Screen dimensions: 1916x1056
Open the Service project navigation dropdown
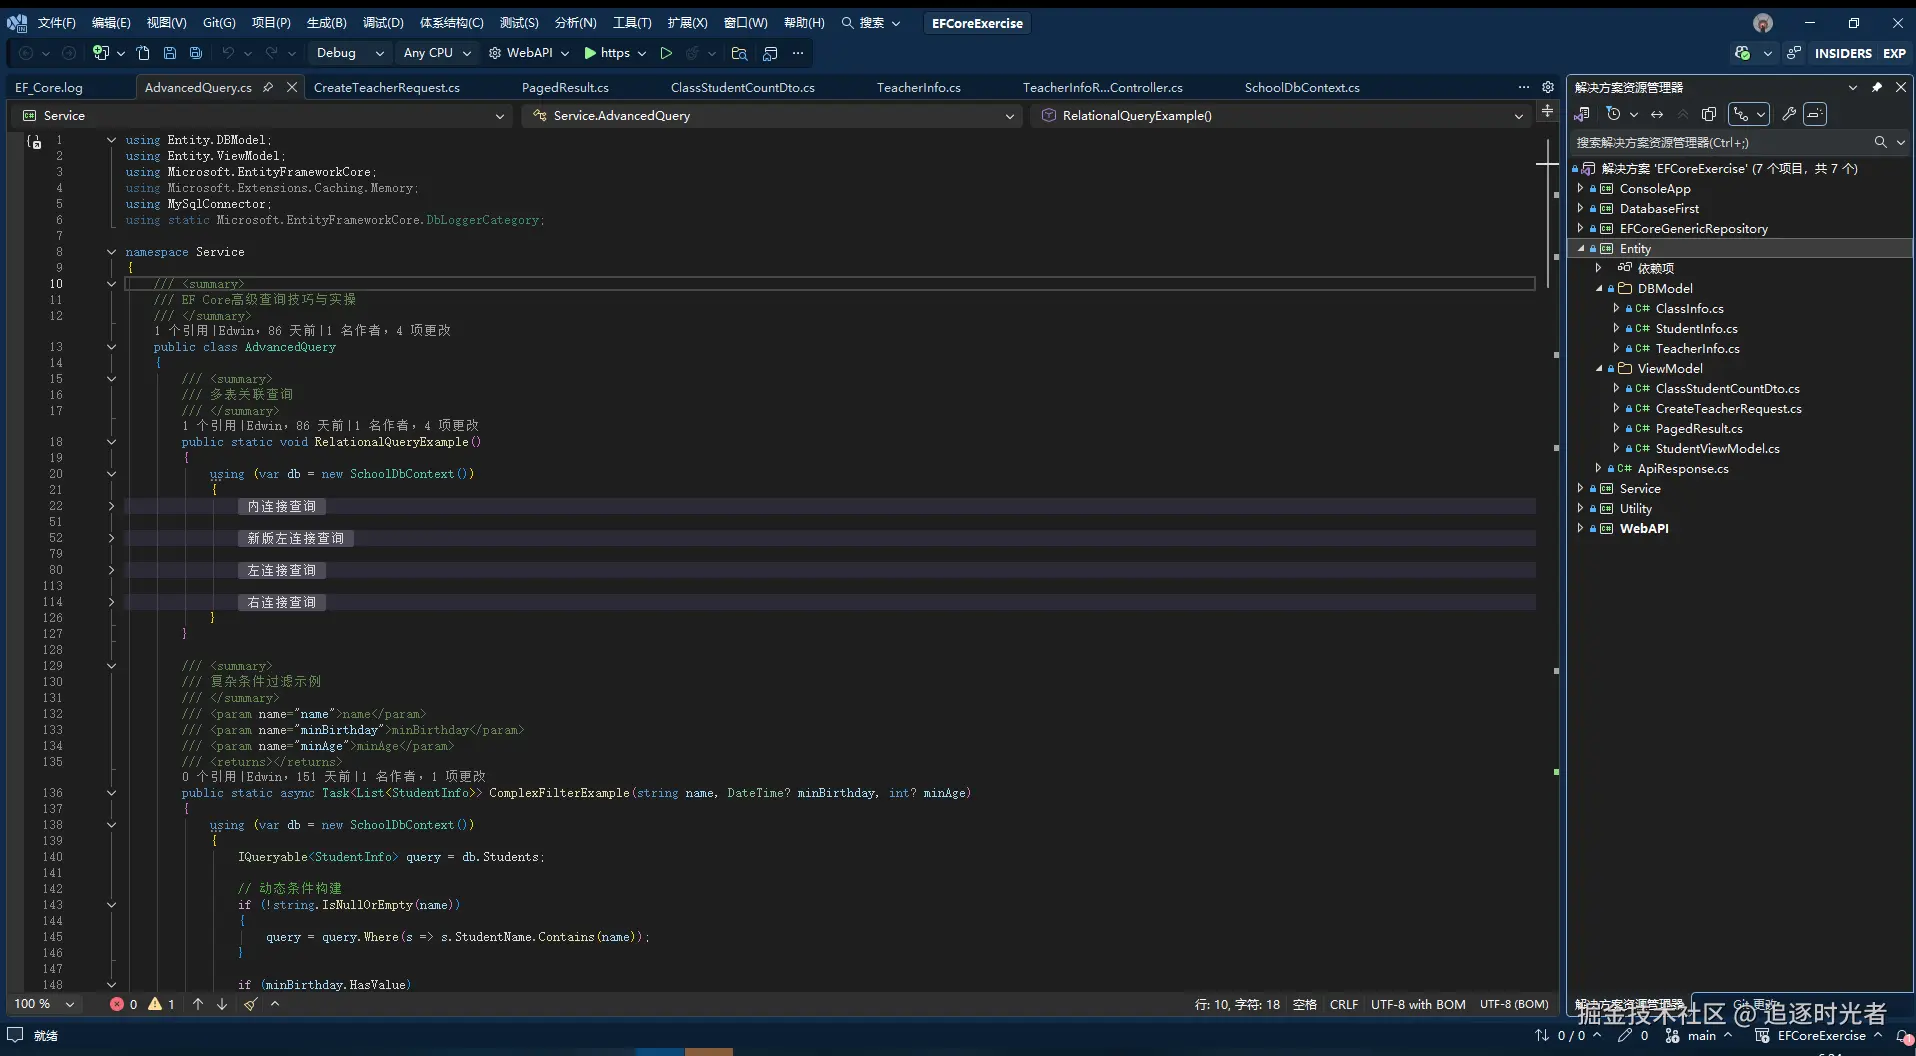coord(264,116)
